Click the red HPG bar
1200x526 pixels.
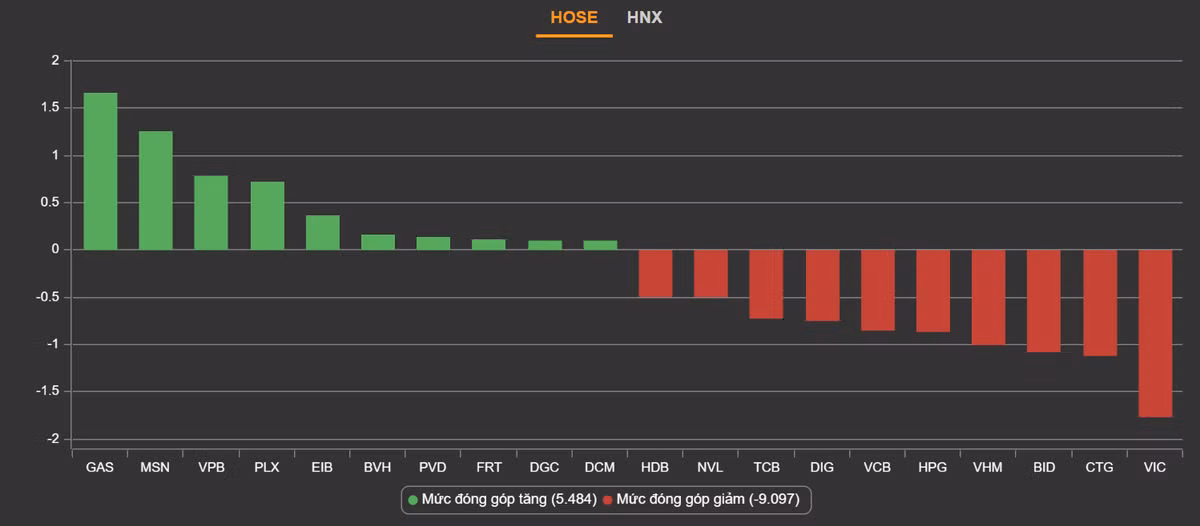933,290
